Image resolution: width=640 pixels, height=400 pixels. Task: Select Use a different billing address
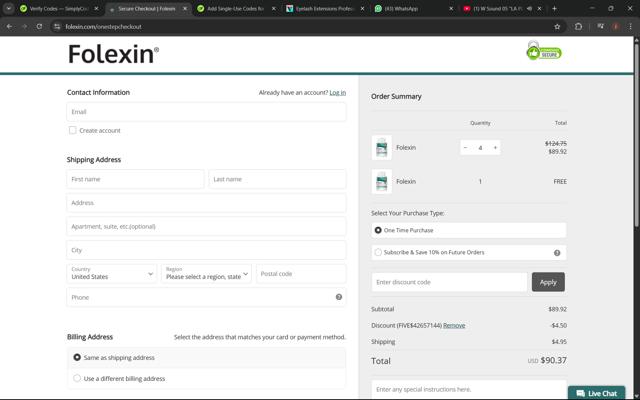[77, 378]
